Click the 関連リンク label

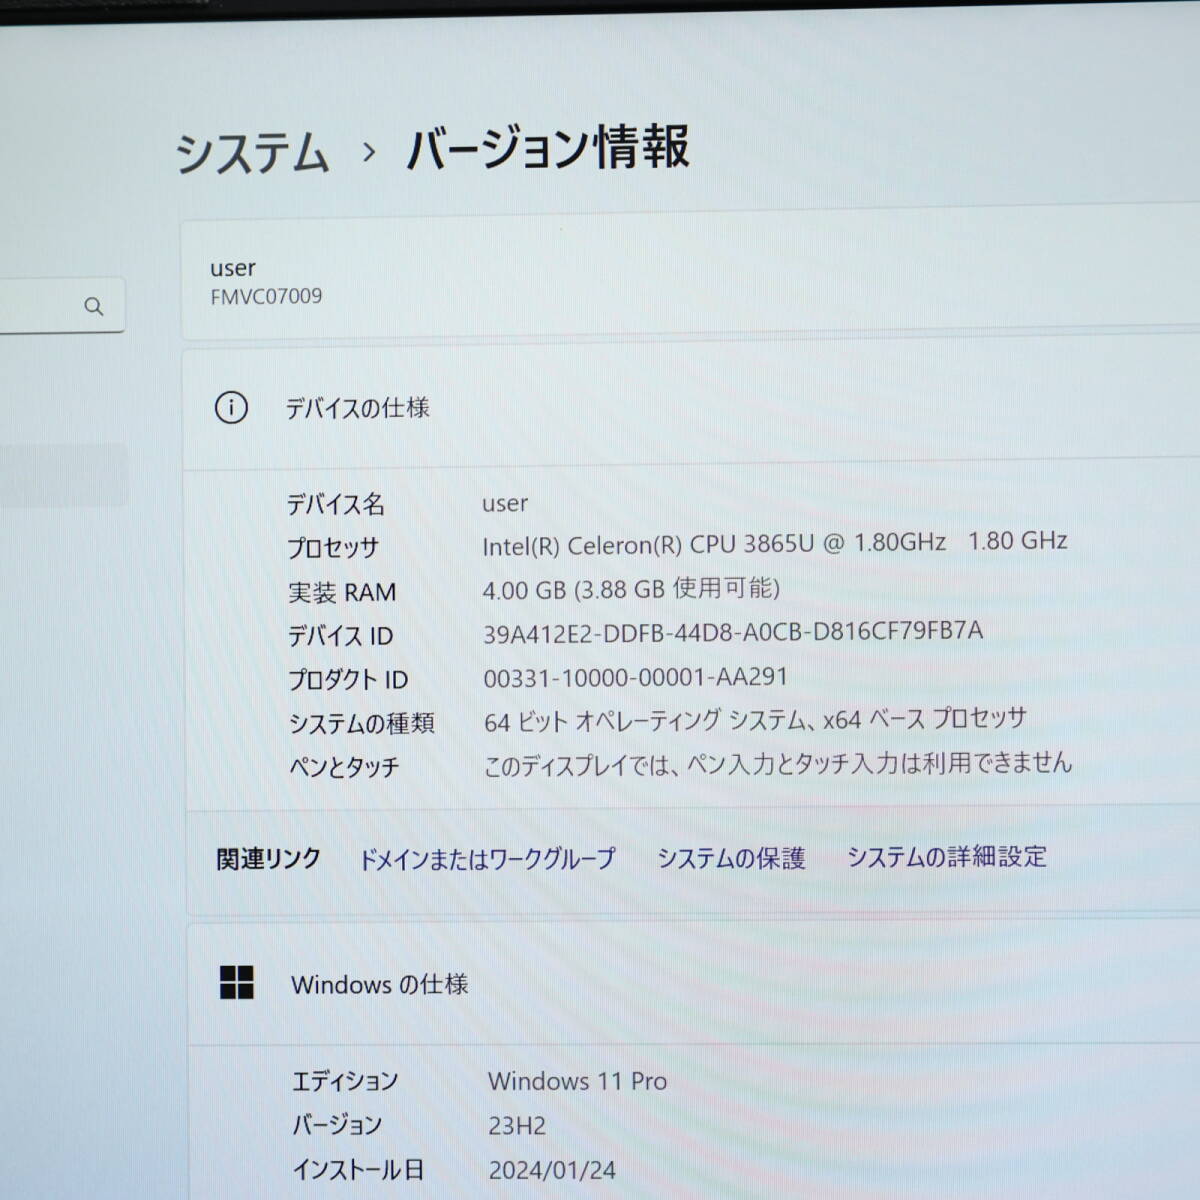point(268,859)
